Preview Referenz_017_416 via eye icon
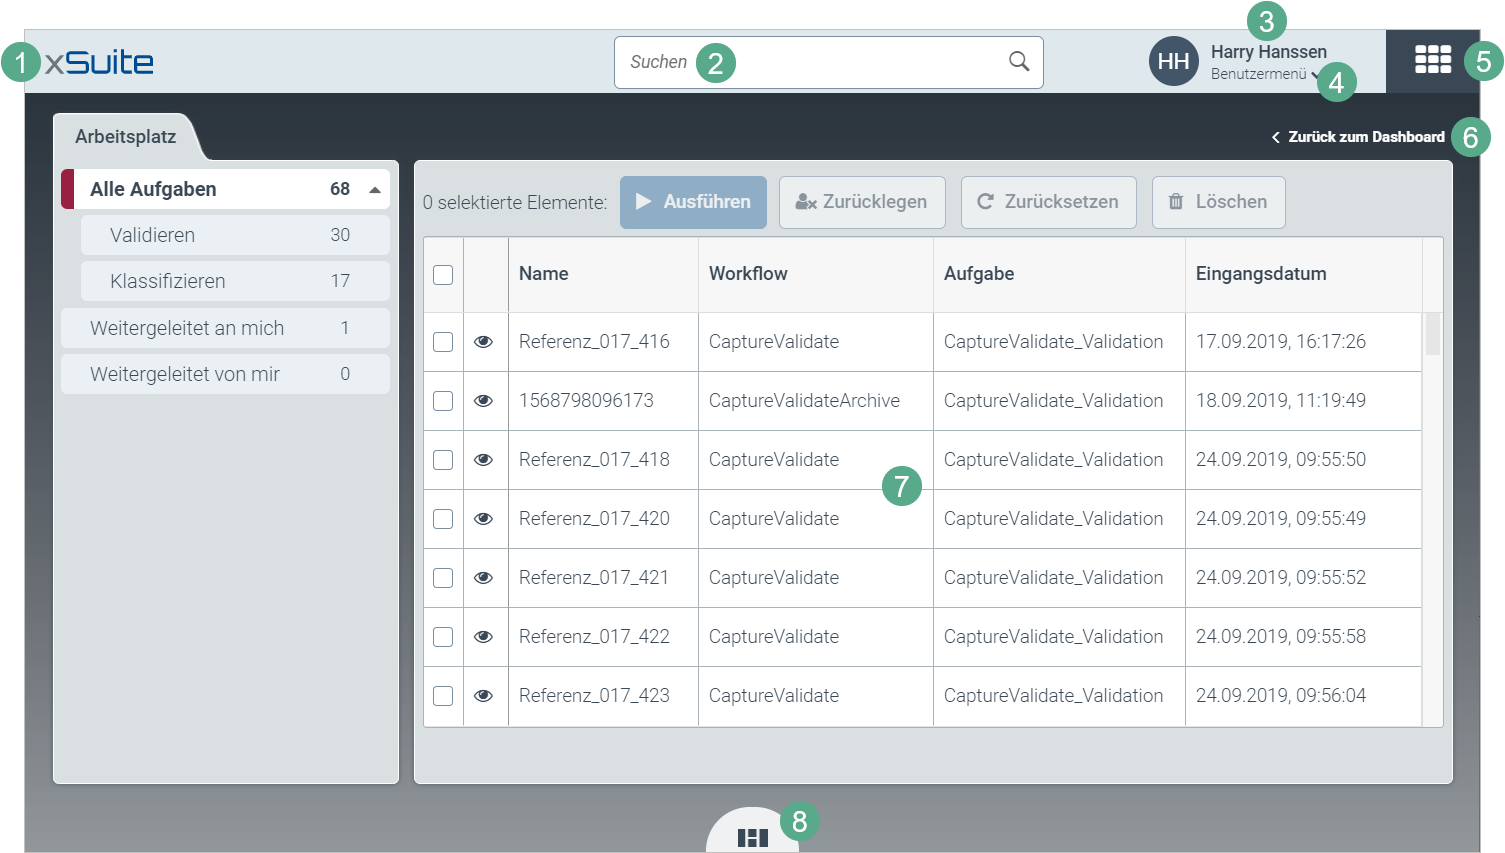1505x853 pixels. (483, 342)
